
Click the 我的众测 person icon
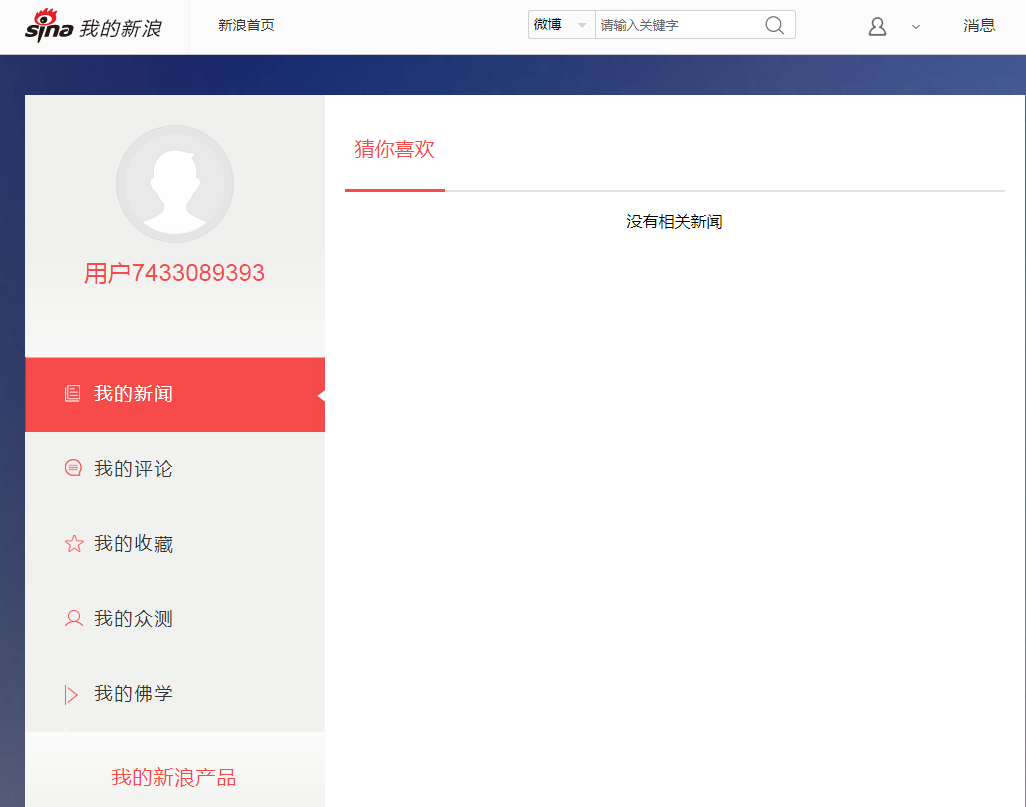(x=72, y=618)
